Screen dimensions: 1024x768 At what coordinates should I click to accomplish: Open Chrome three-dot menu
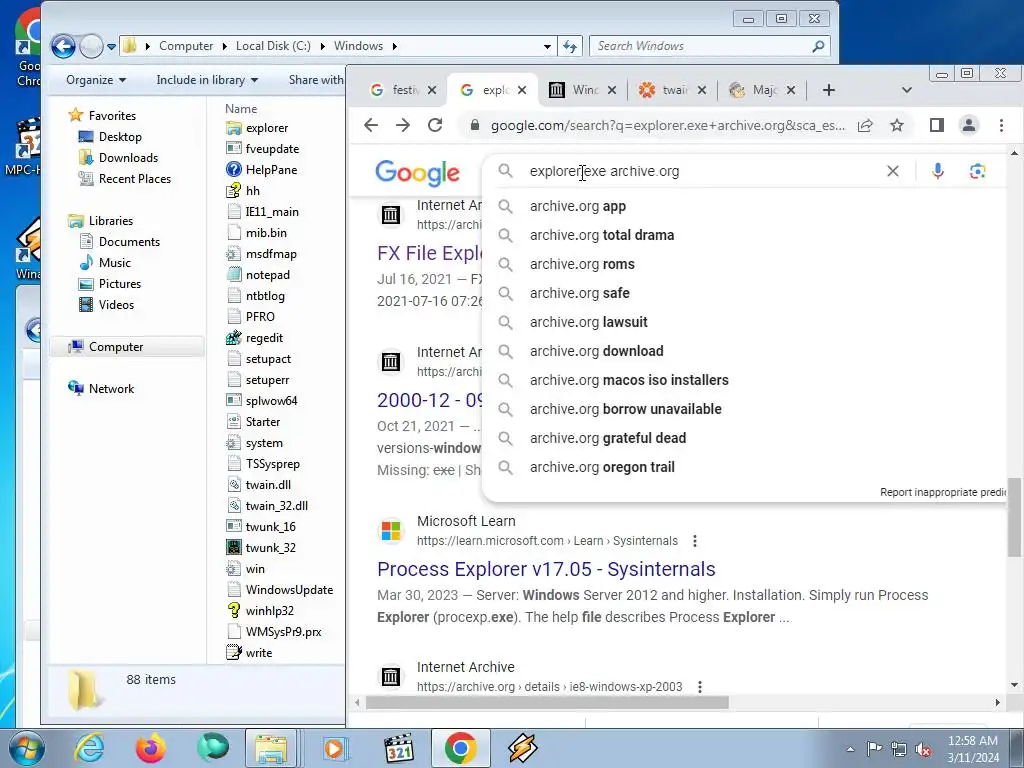tap(1001, 125)
